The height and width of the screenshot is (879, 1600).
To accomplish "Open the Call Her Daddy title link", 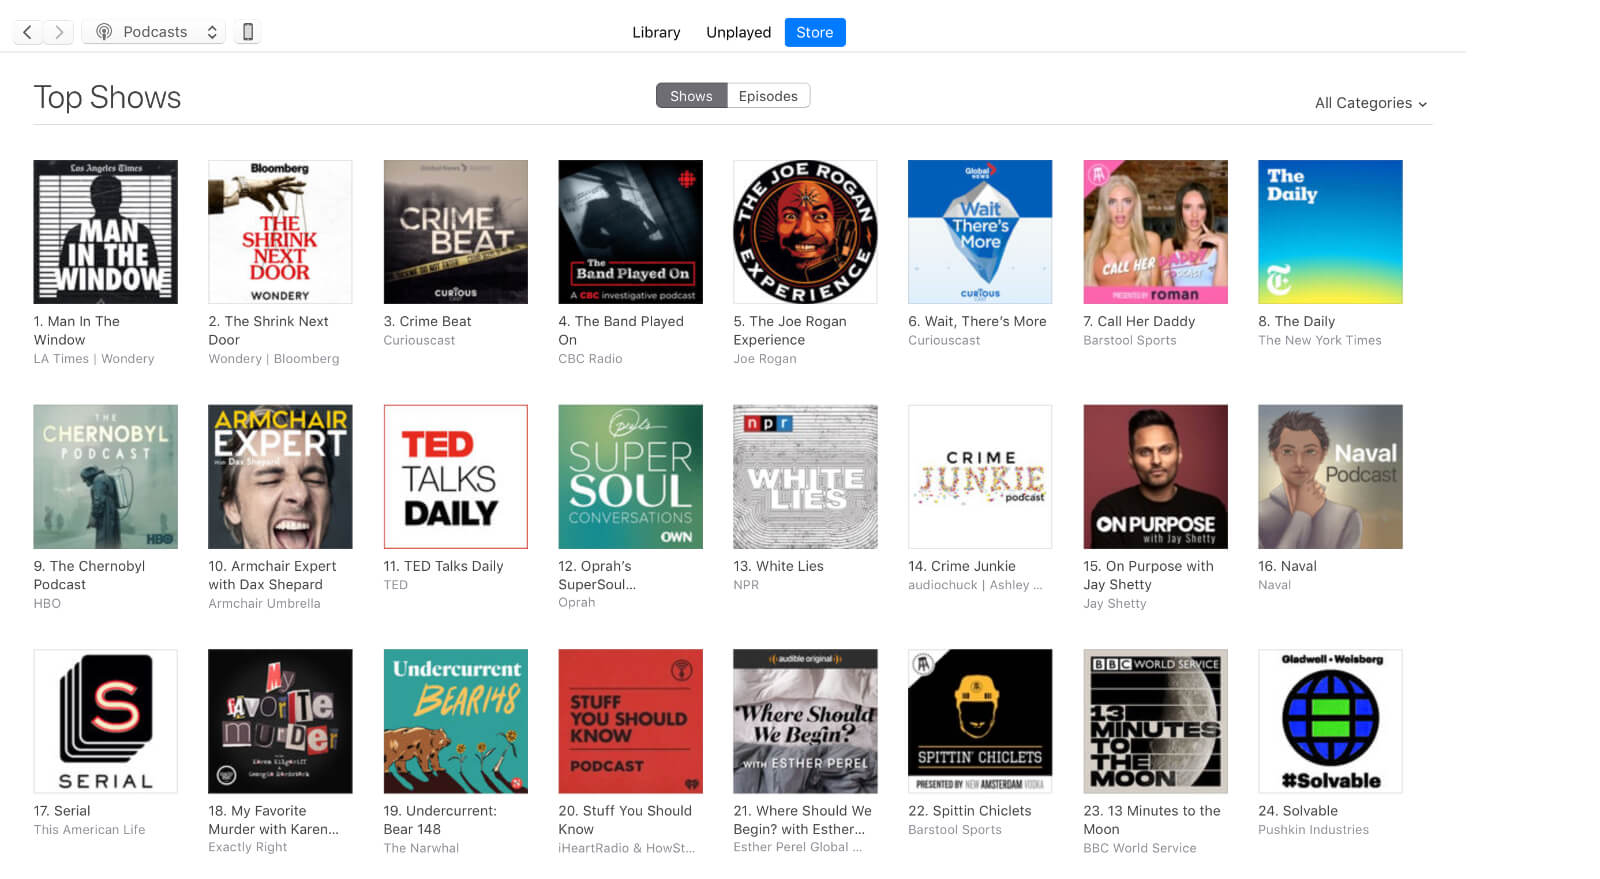I will pos(1139,321).
